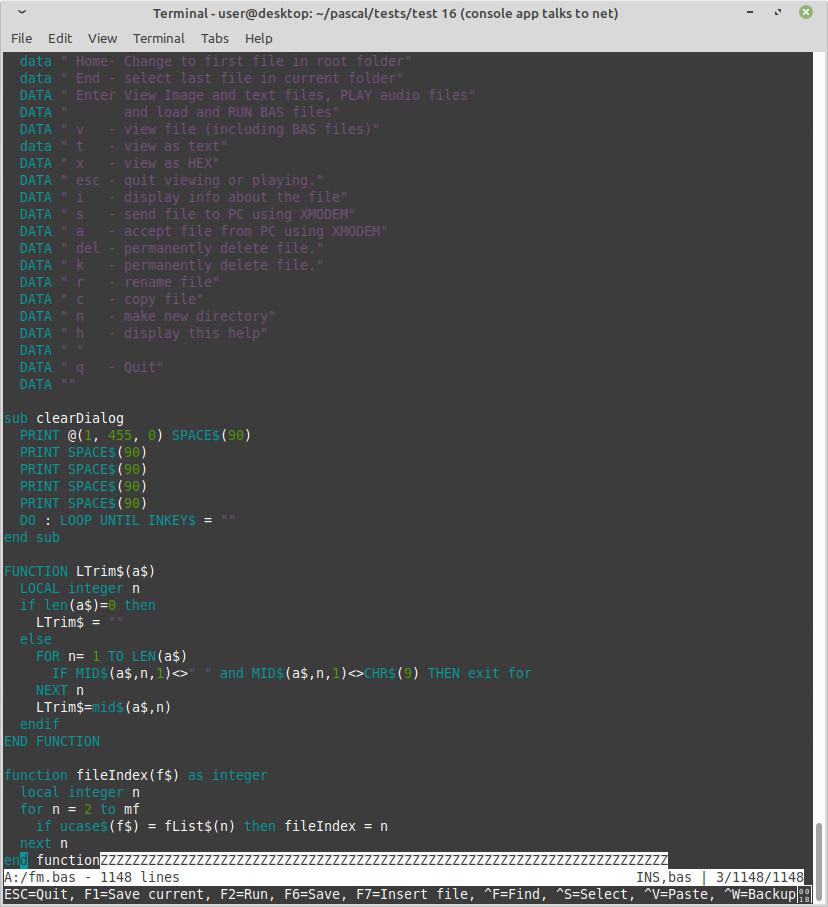This screenshot has width=828, height=907.
Task: Open the Edit menu
Action: coord(60,38)
